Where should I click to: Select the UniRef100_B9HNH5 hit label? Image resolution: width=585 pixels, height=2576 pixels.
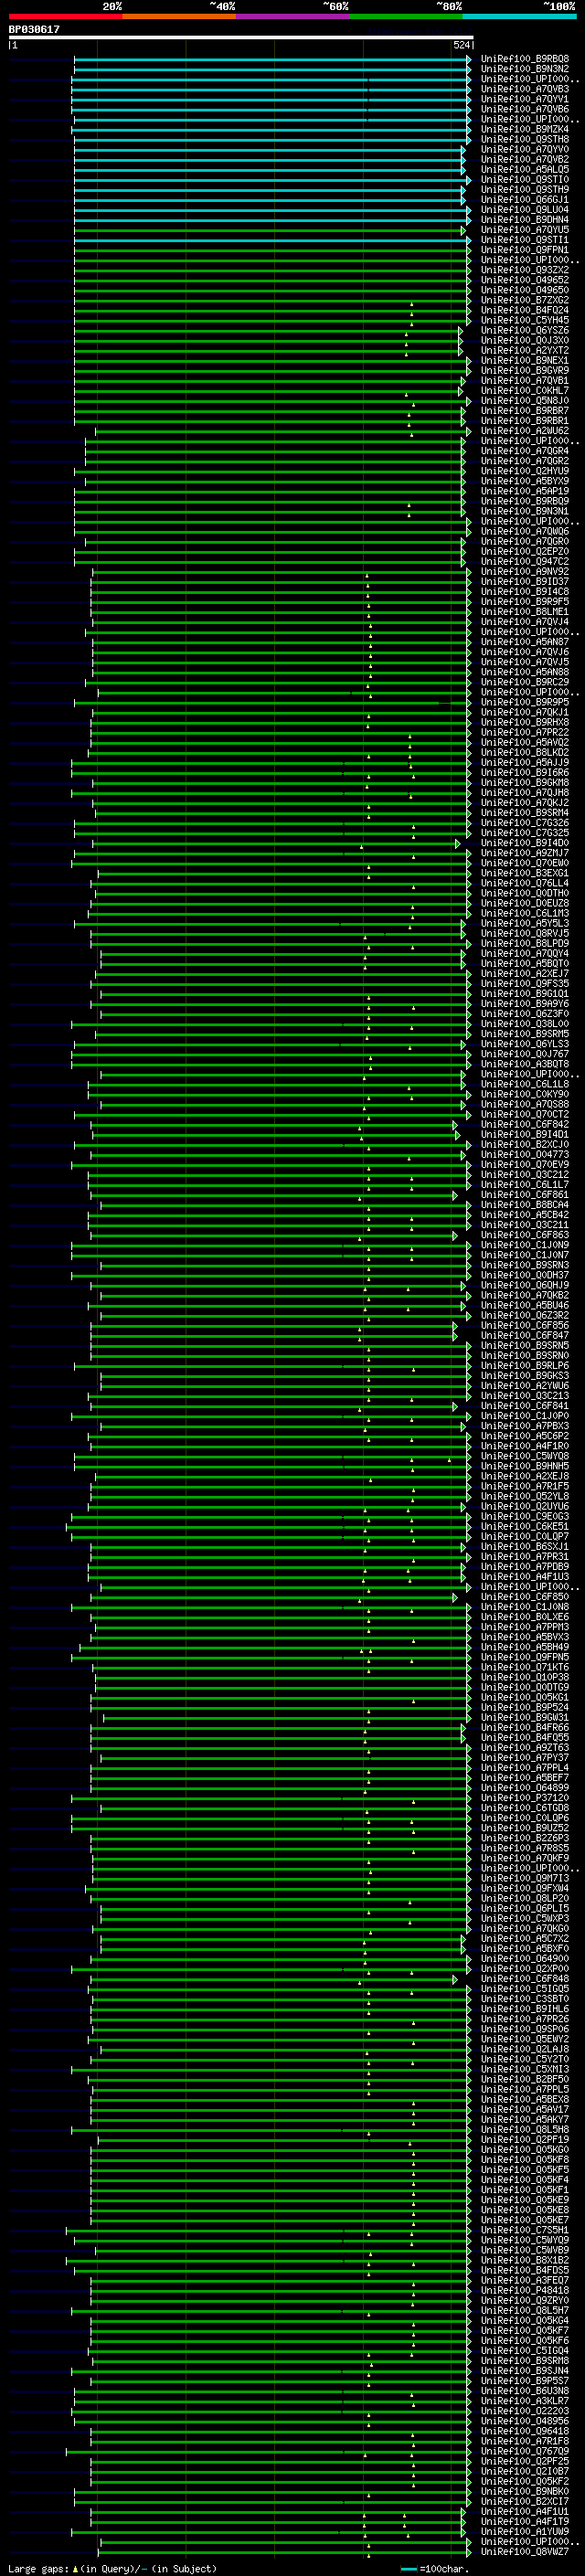(x=525, y=1466)
